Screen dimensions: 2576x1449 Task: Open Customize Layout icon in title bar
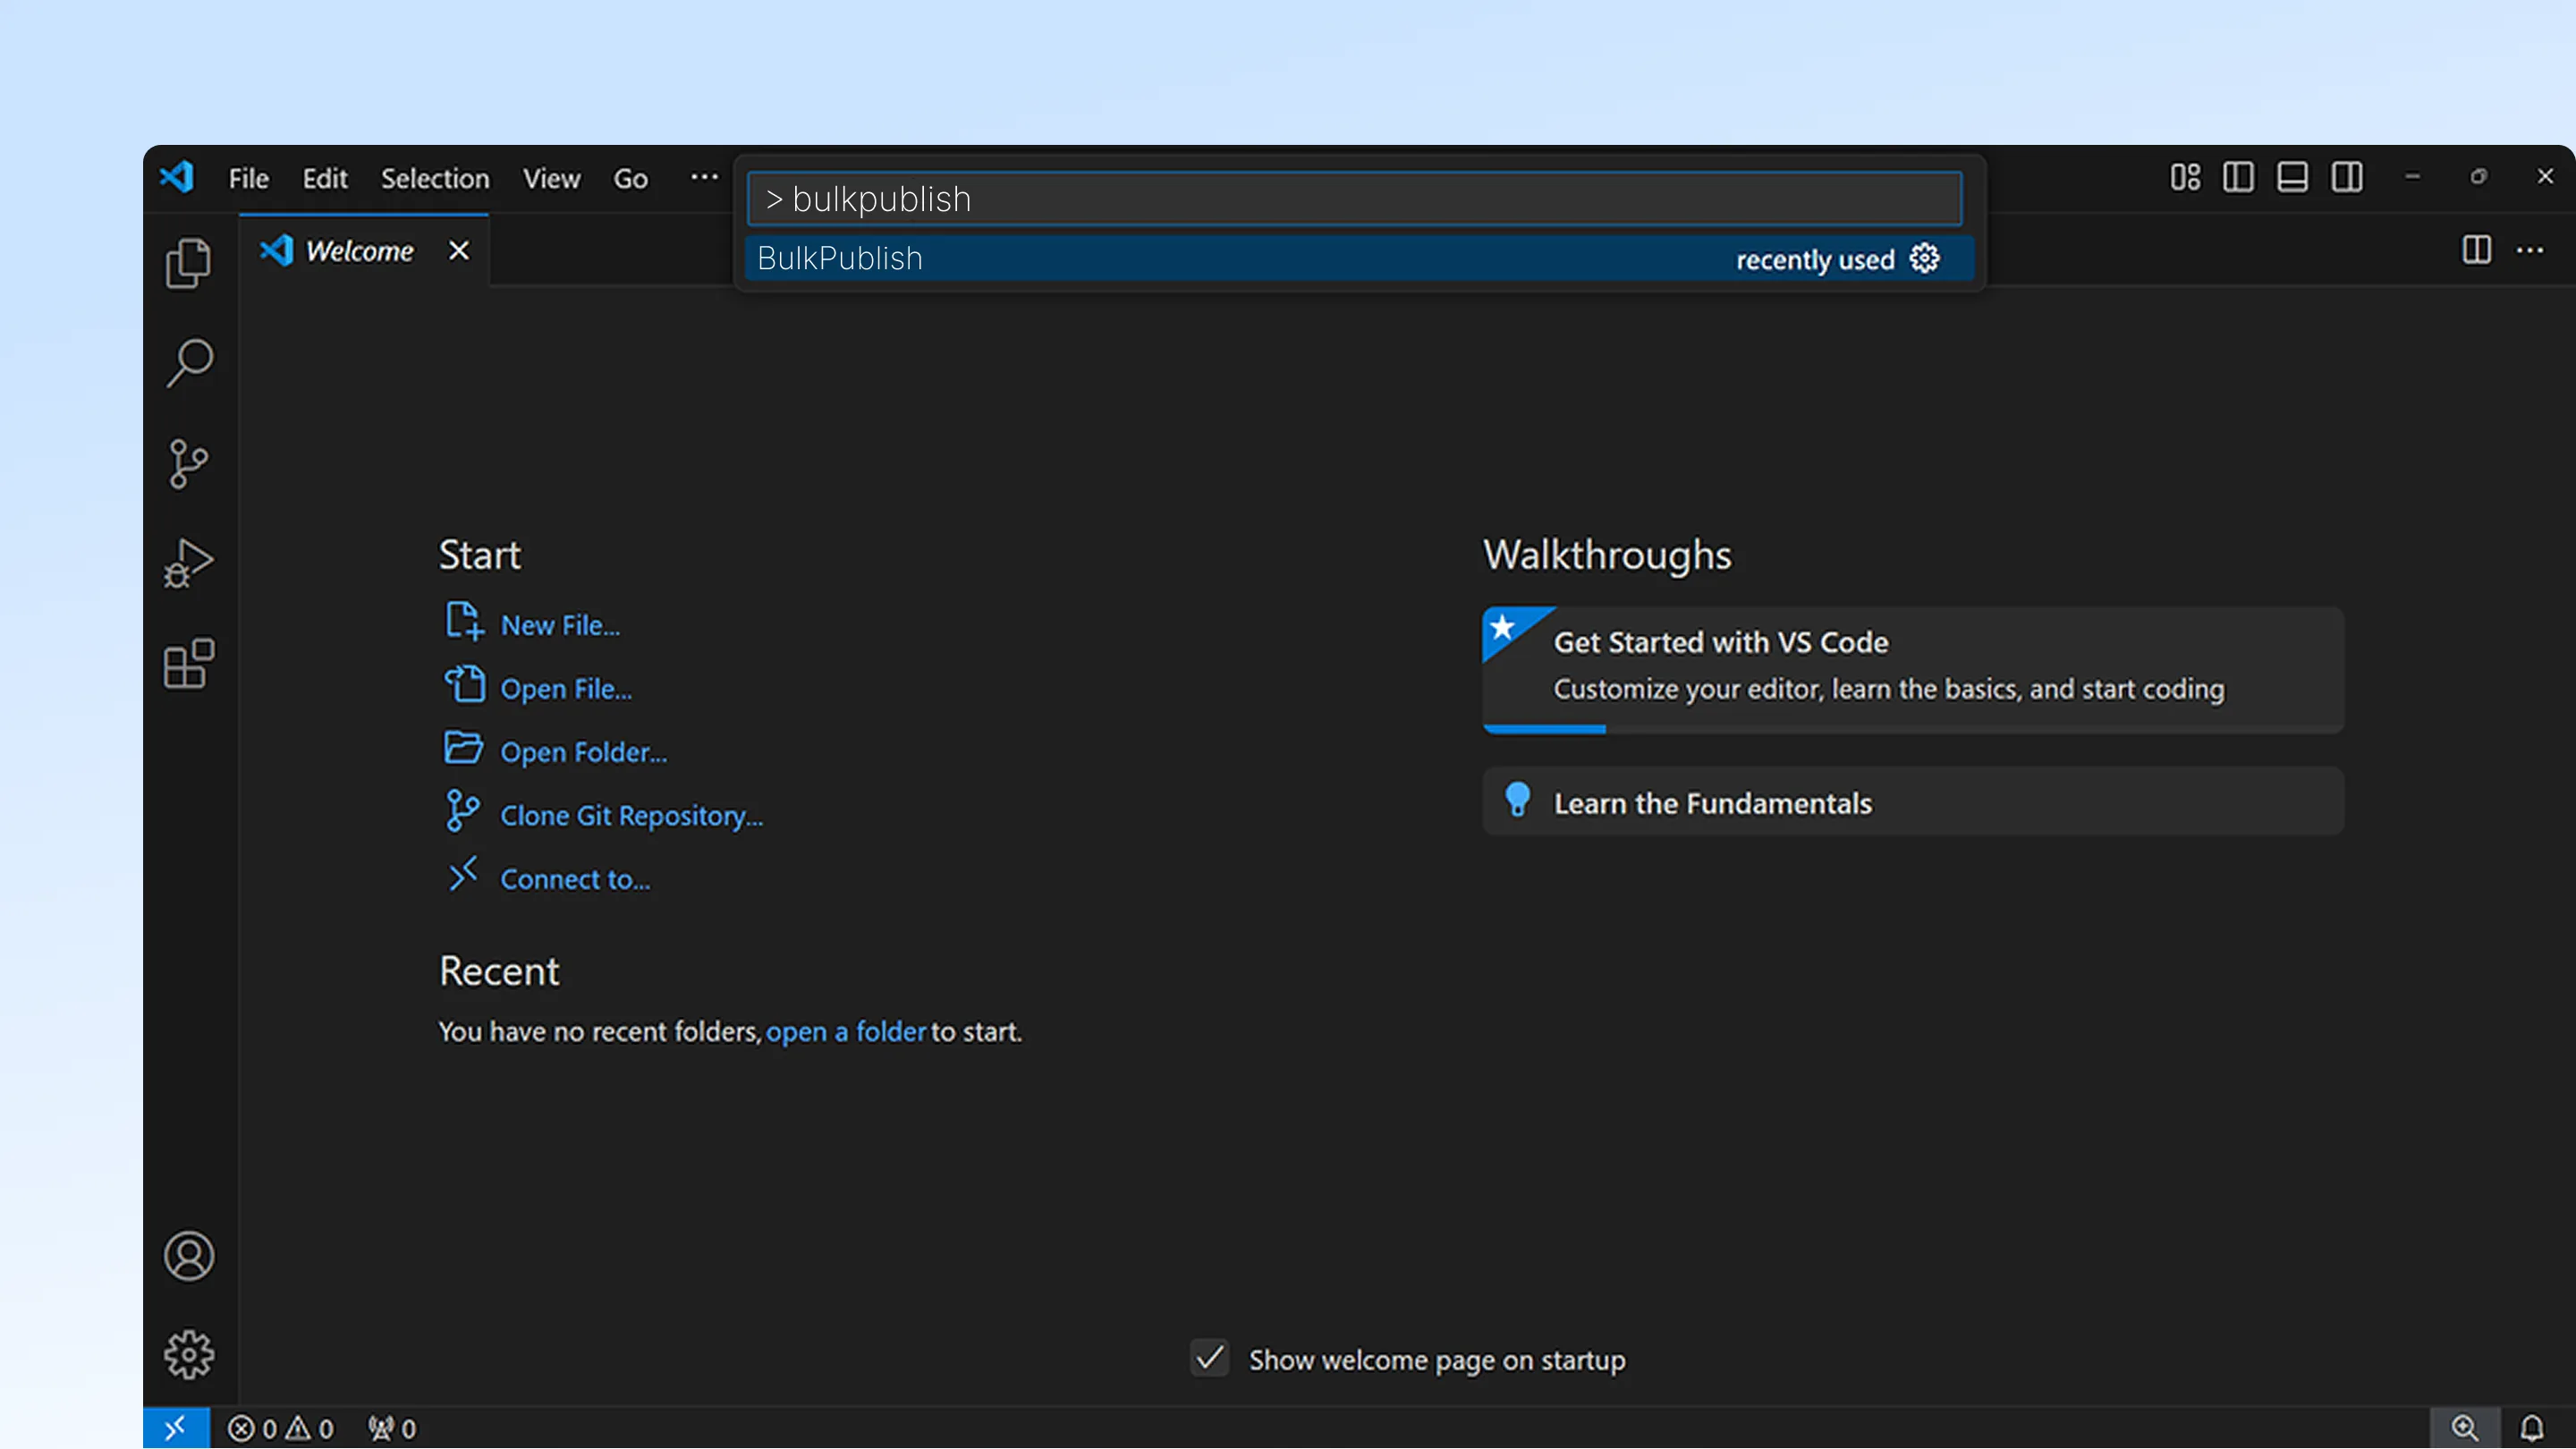click(x=2185, y=177)
